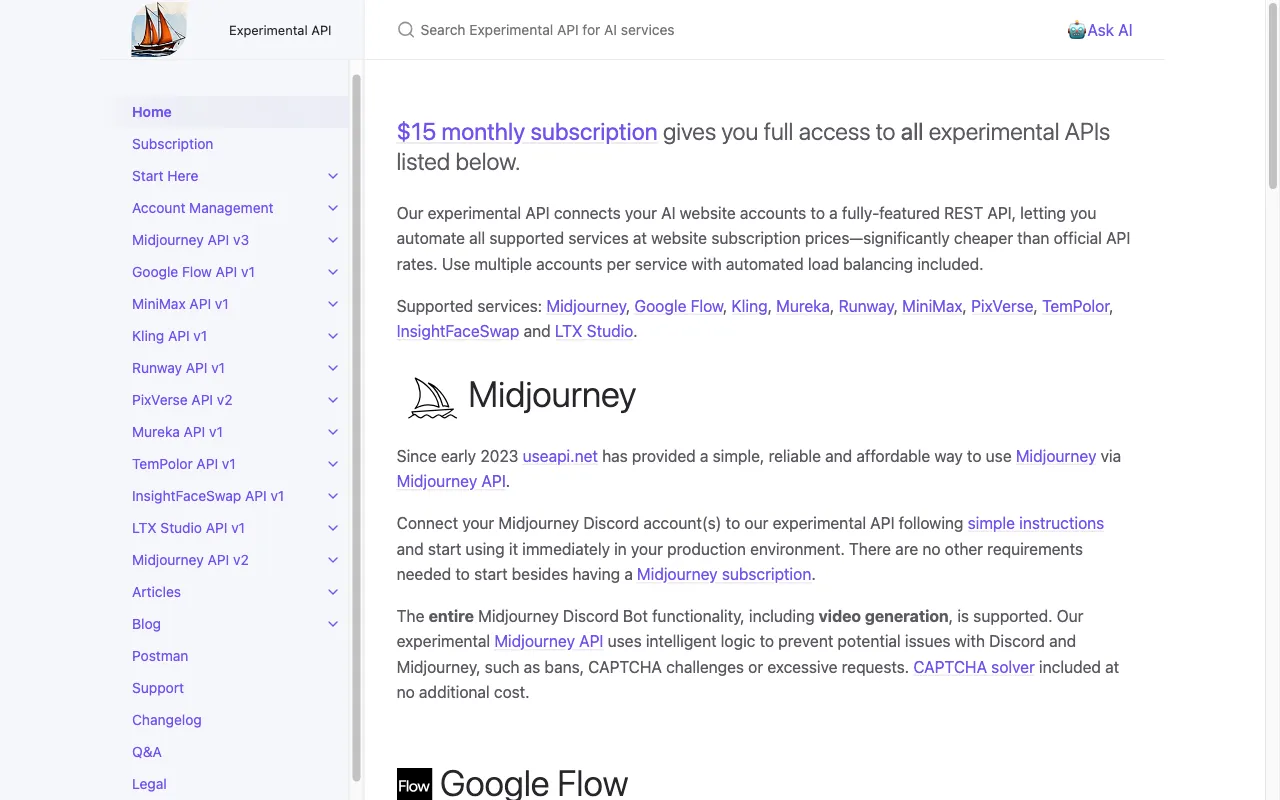Open Support in the sidebar
The width and height of the screenshot is (1280, 800).
point(158,688)
